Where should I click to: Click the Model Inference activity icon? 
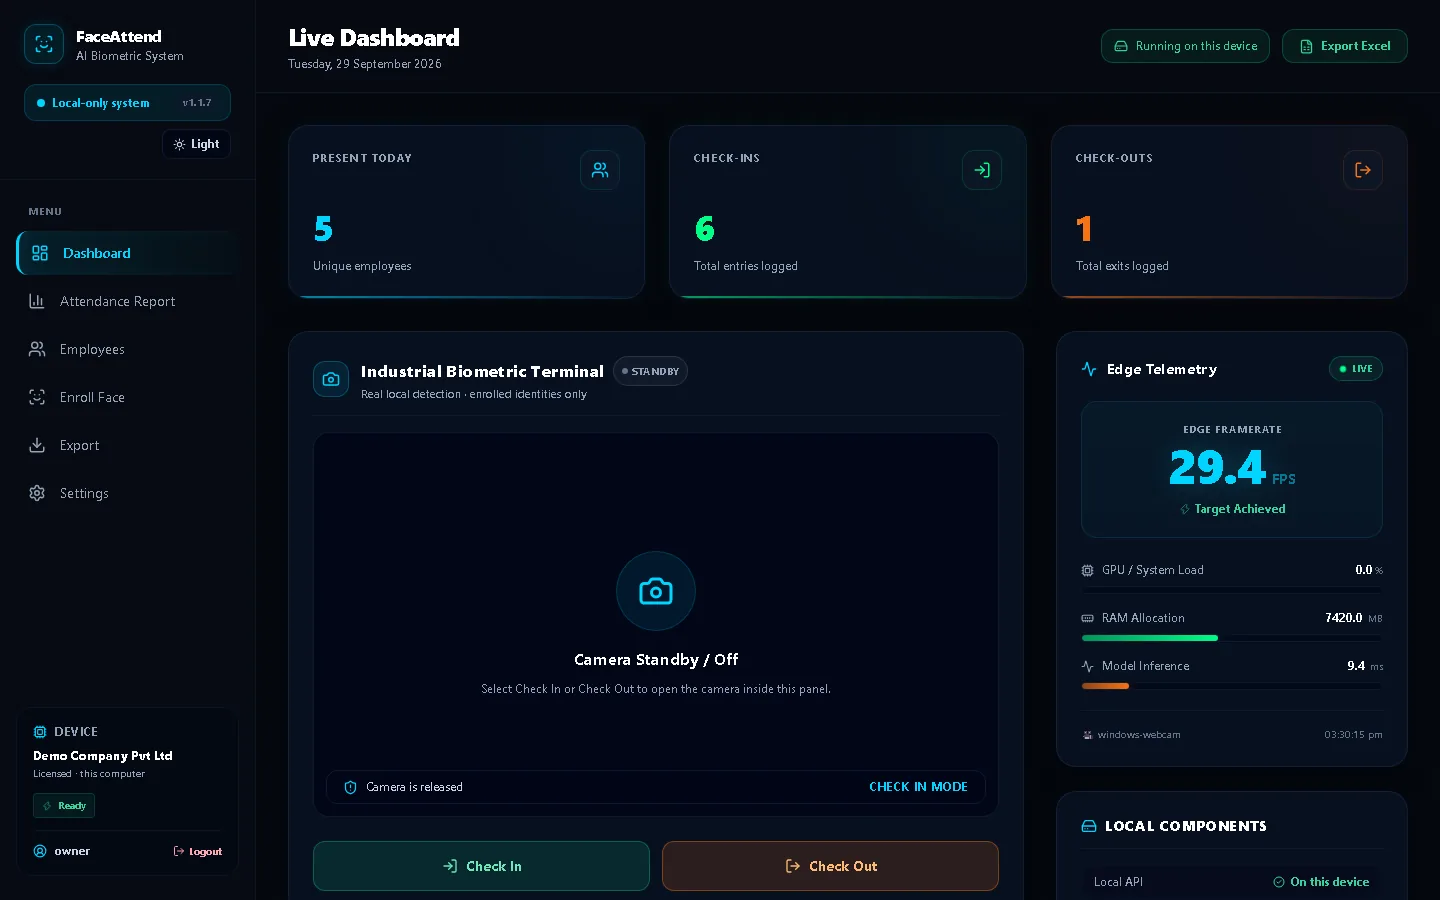point(1087,666)
